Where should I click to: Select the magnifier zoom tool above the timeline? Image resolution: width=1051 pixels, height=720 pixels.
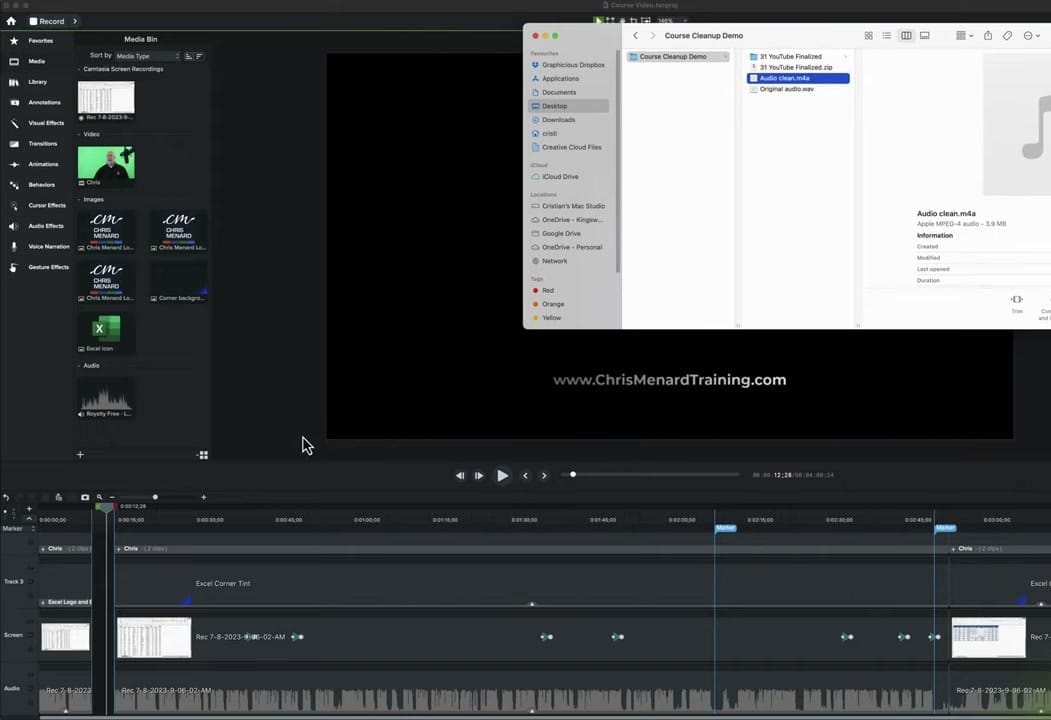(x=99, y=497)
